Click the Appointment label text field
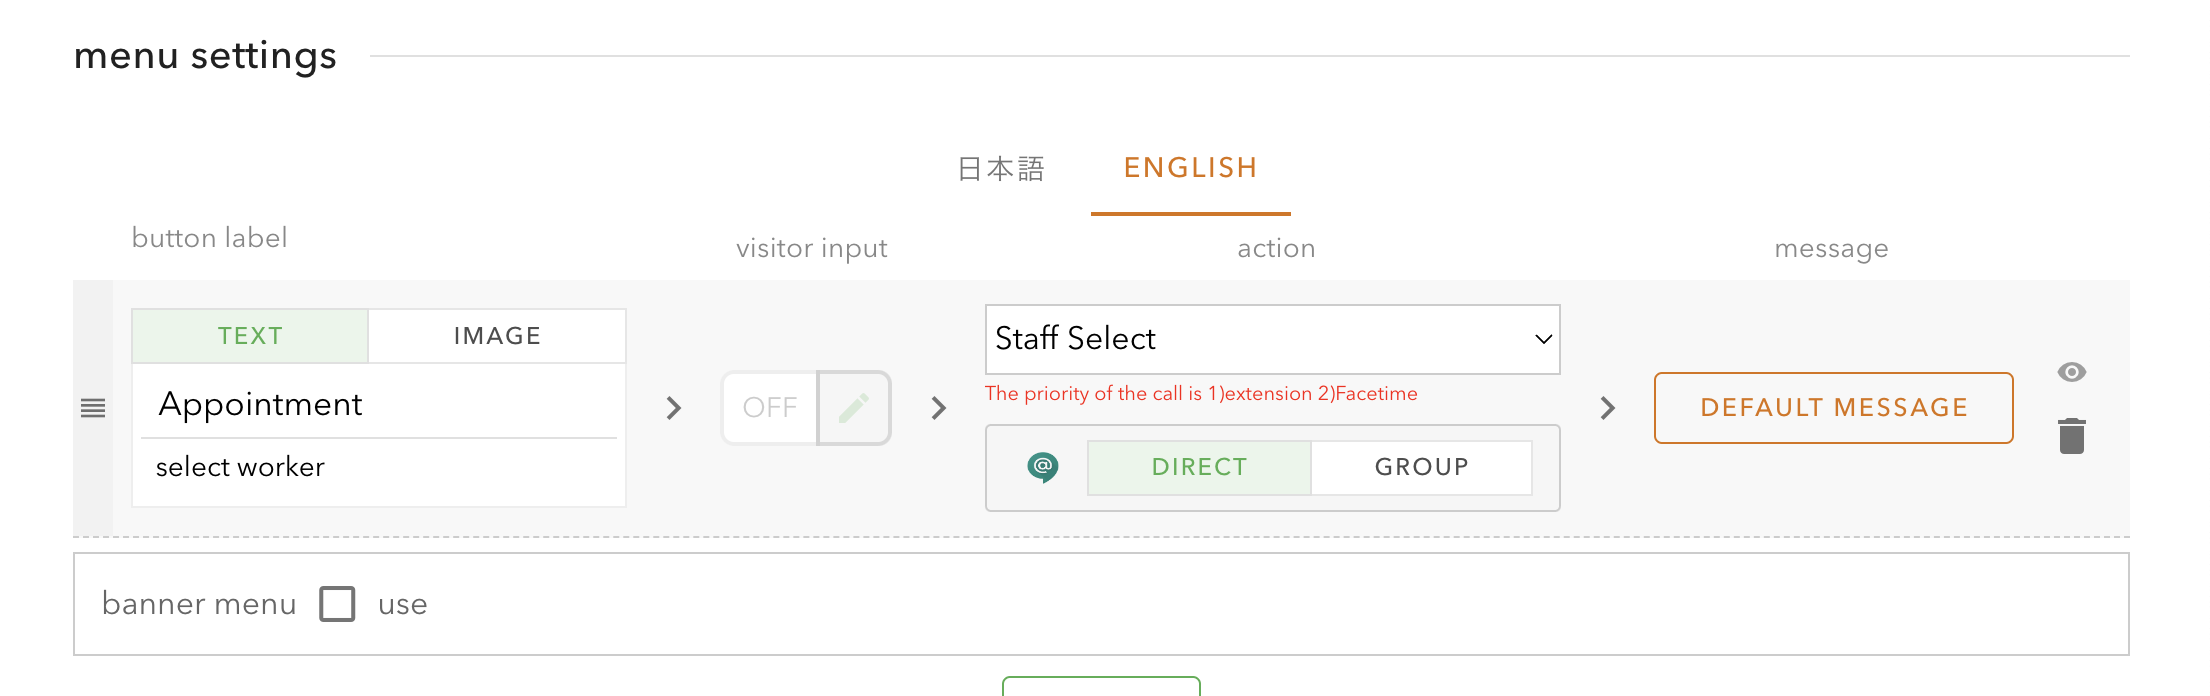The width and height of the screenshot is (2210, 696). [x=378, y=404]
